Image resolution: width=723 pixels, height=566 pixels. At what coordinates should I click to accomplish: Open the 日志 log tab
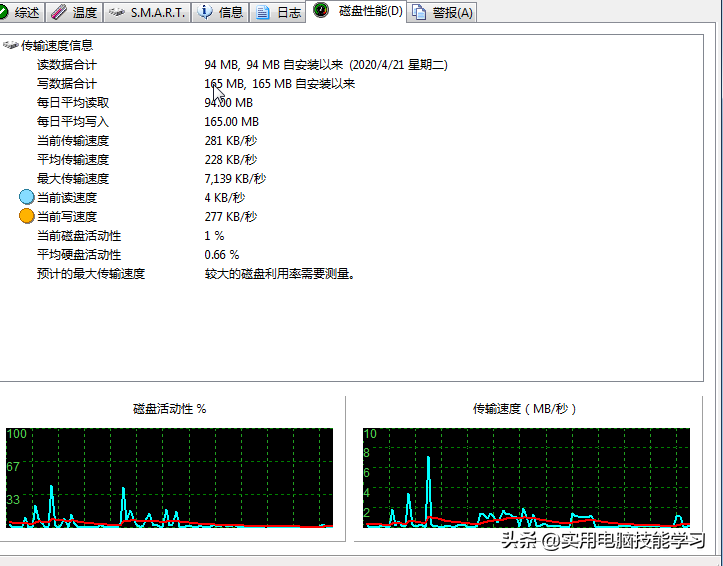pyautogui.click(x=278, y=12)
